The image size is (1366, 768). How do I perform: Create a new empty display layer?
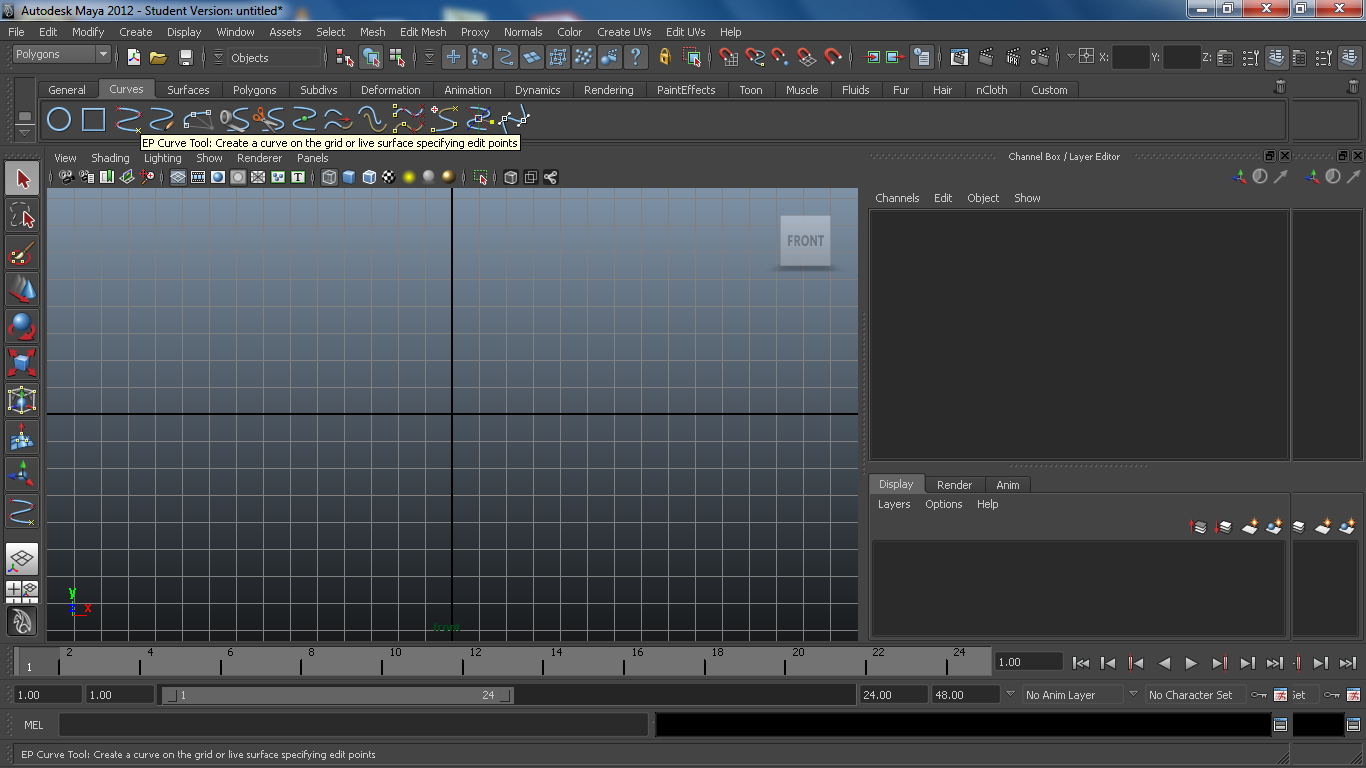[1250, 526]
